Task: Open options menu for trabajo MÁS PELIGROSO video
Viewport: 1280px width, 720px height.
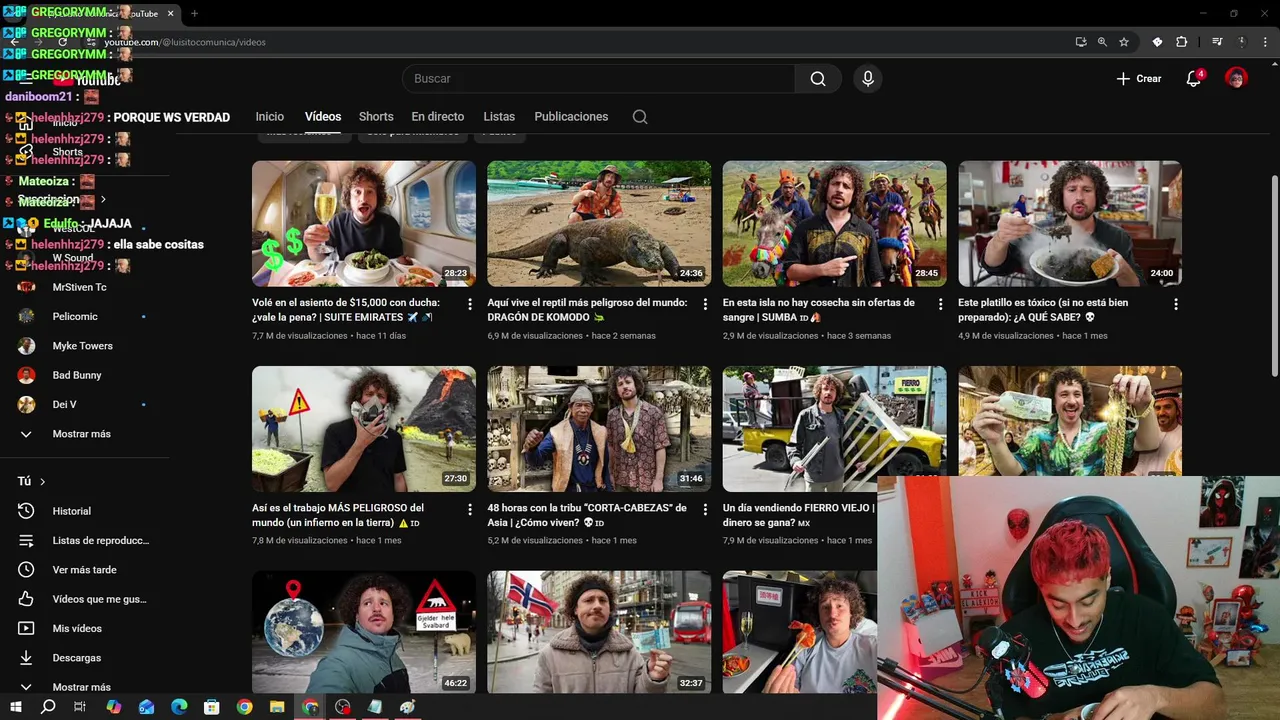Action: pos(470,509)
